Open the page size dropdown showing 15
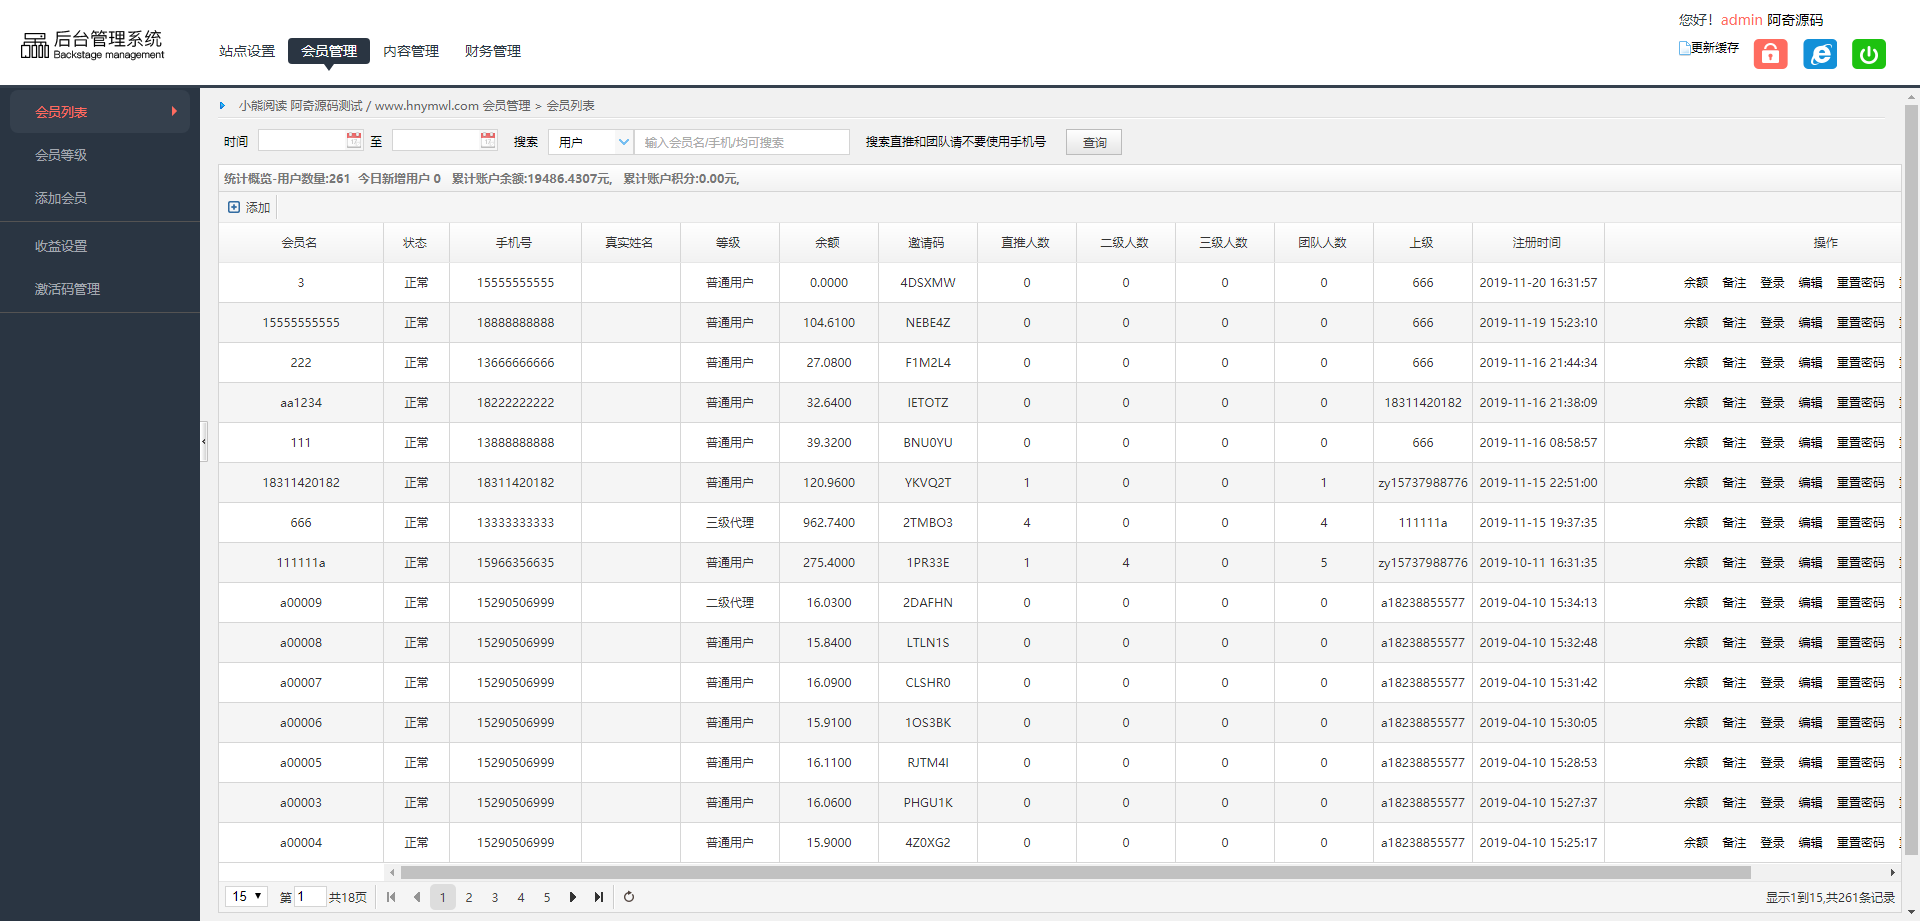The image size is (1920, 921). click(x=246, y=896)
